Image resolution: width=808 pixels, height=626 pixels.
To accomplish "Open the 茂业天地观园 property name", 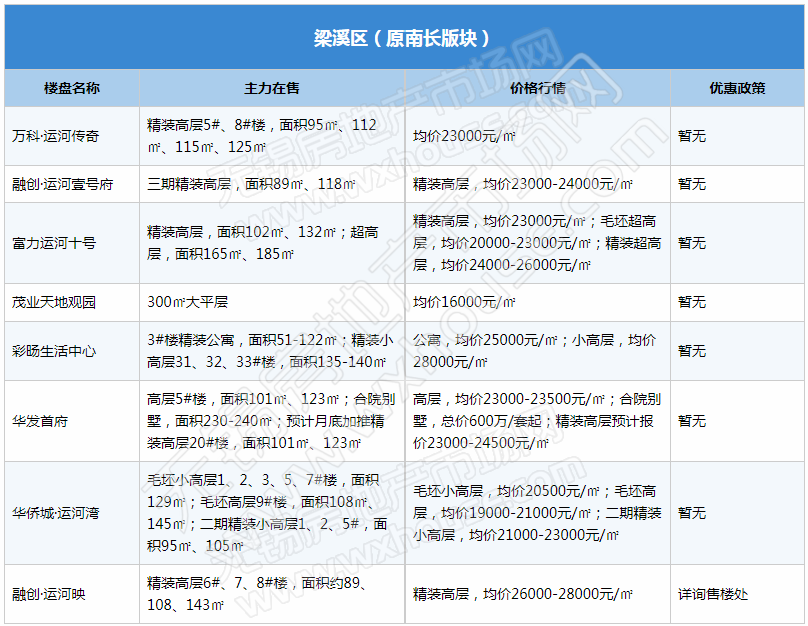I will [54, 302].
